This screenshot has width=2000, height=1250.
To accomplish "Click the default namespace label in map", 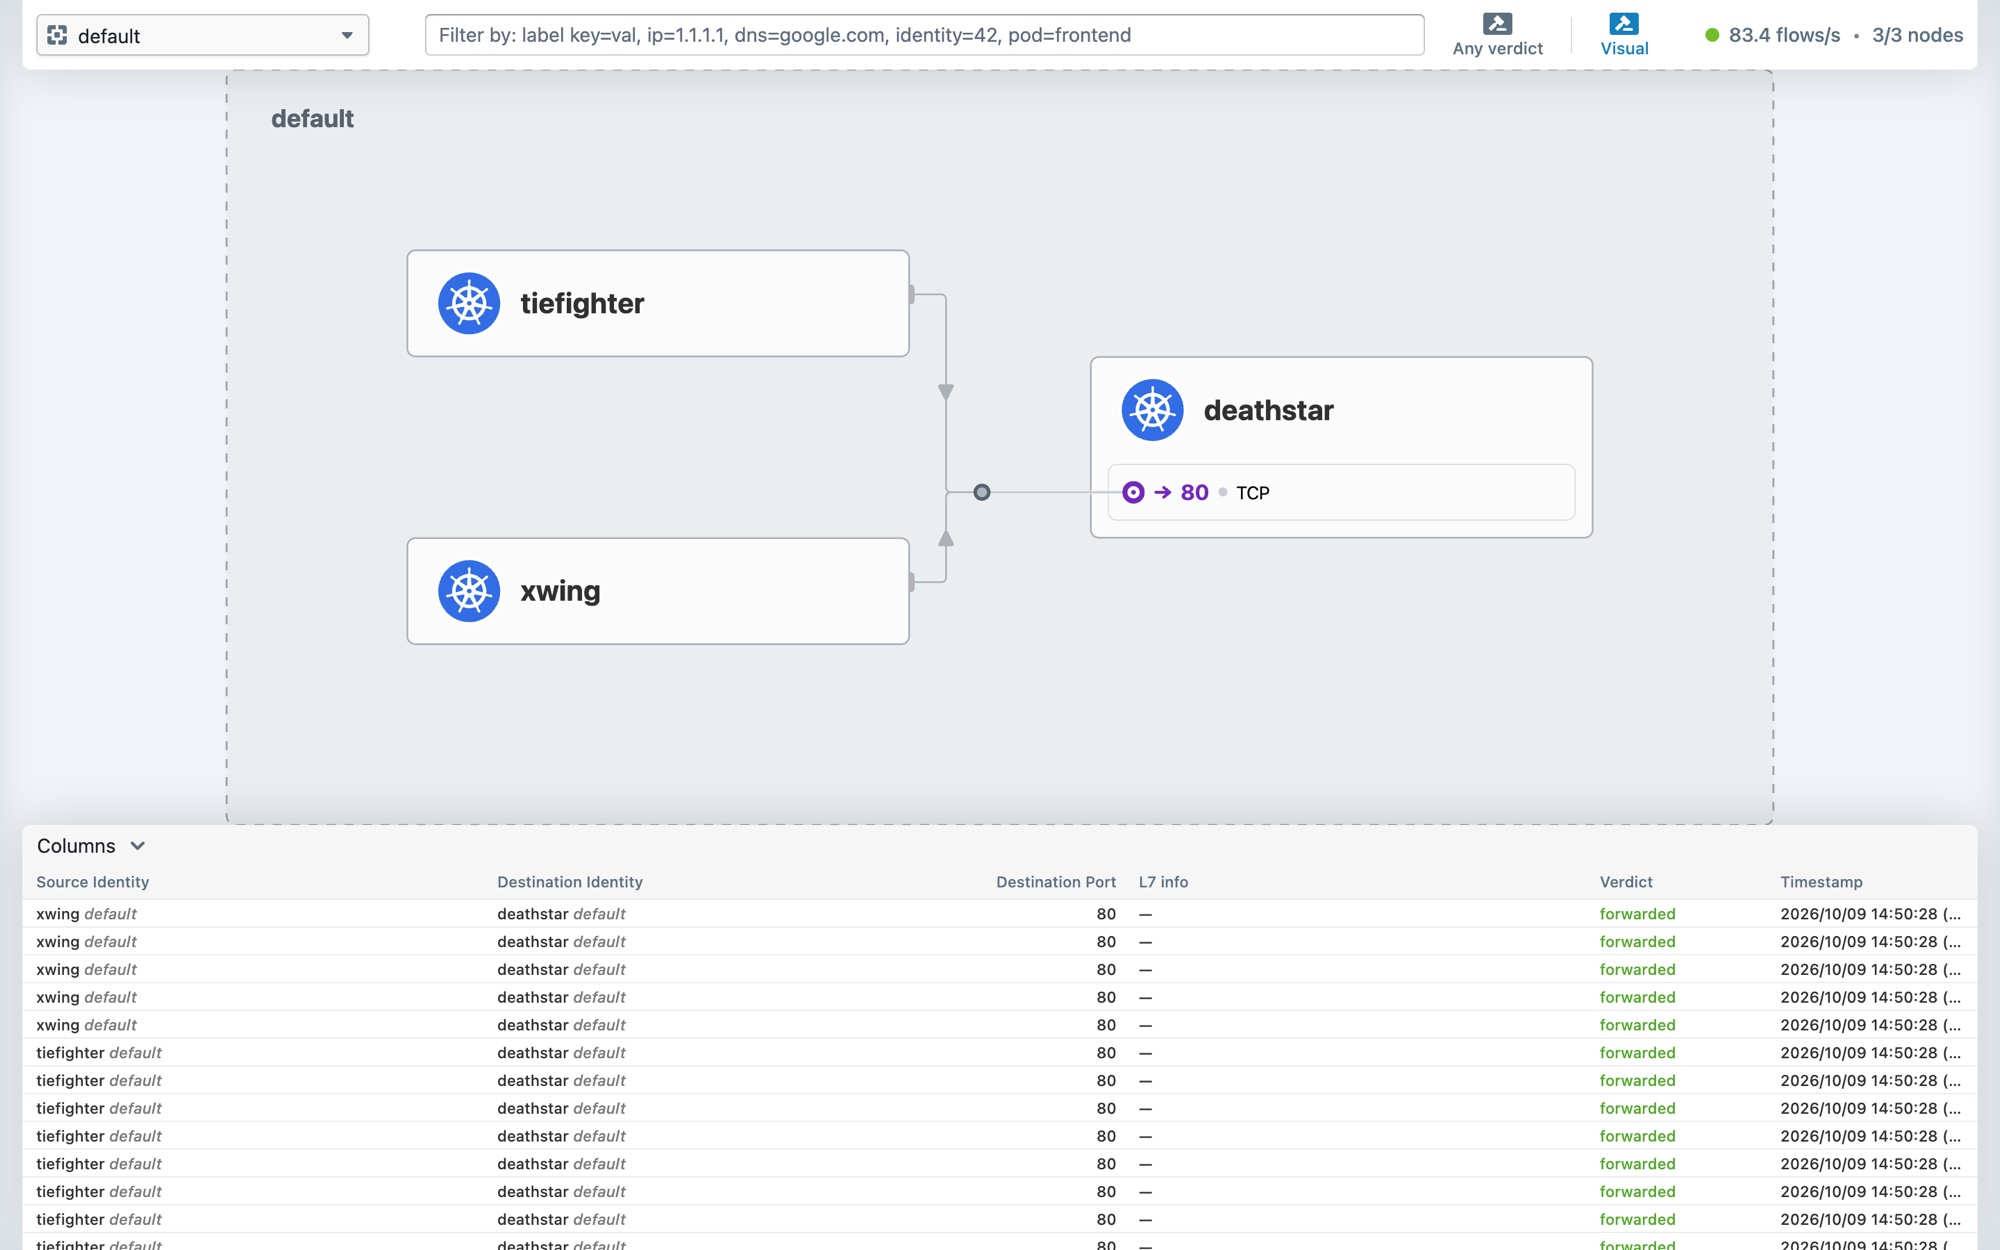I will tap(312, 118).
